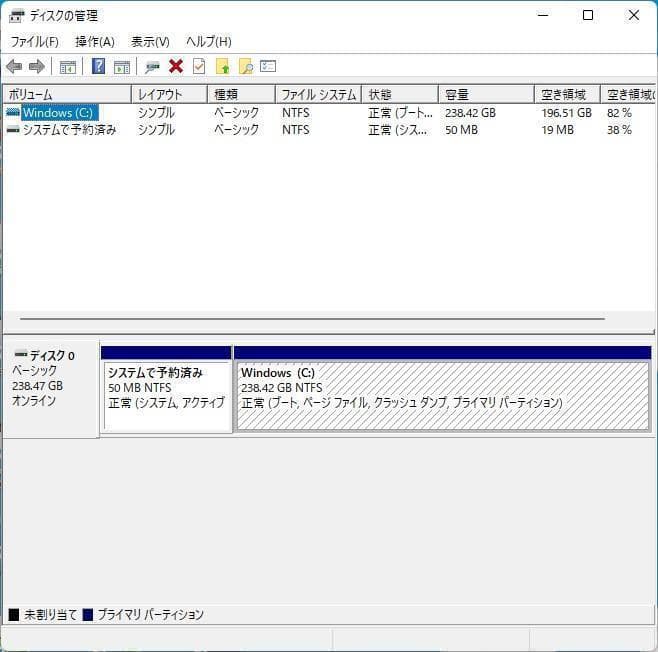Open the 表示(V) menu

(x=150, y=42)
